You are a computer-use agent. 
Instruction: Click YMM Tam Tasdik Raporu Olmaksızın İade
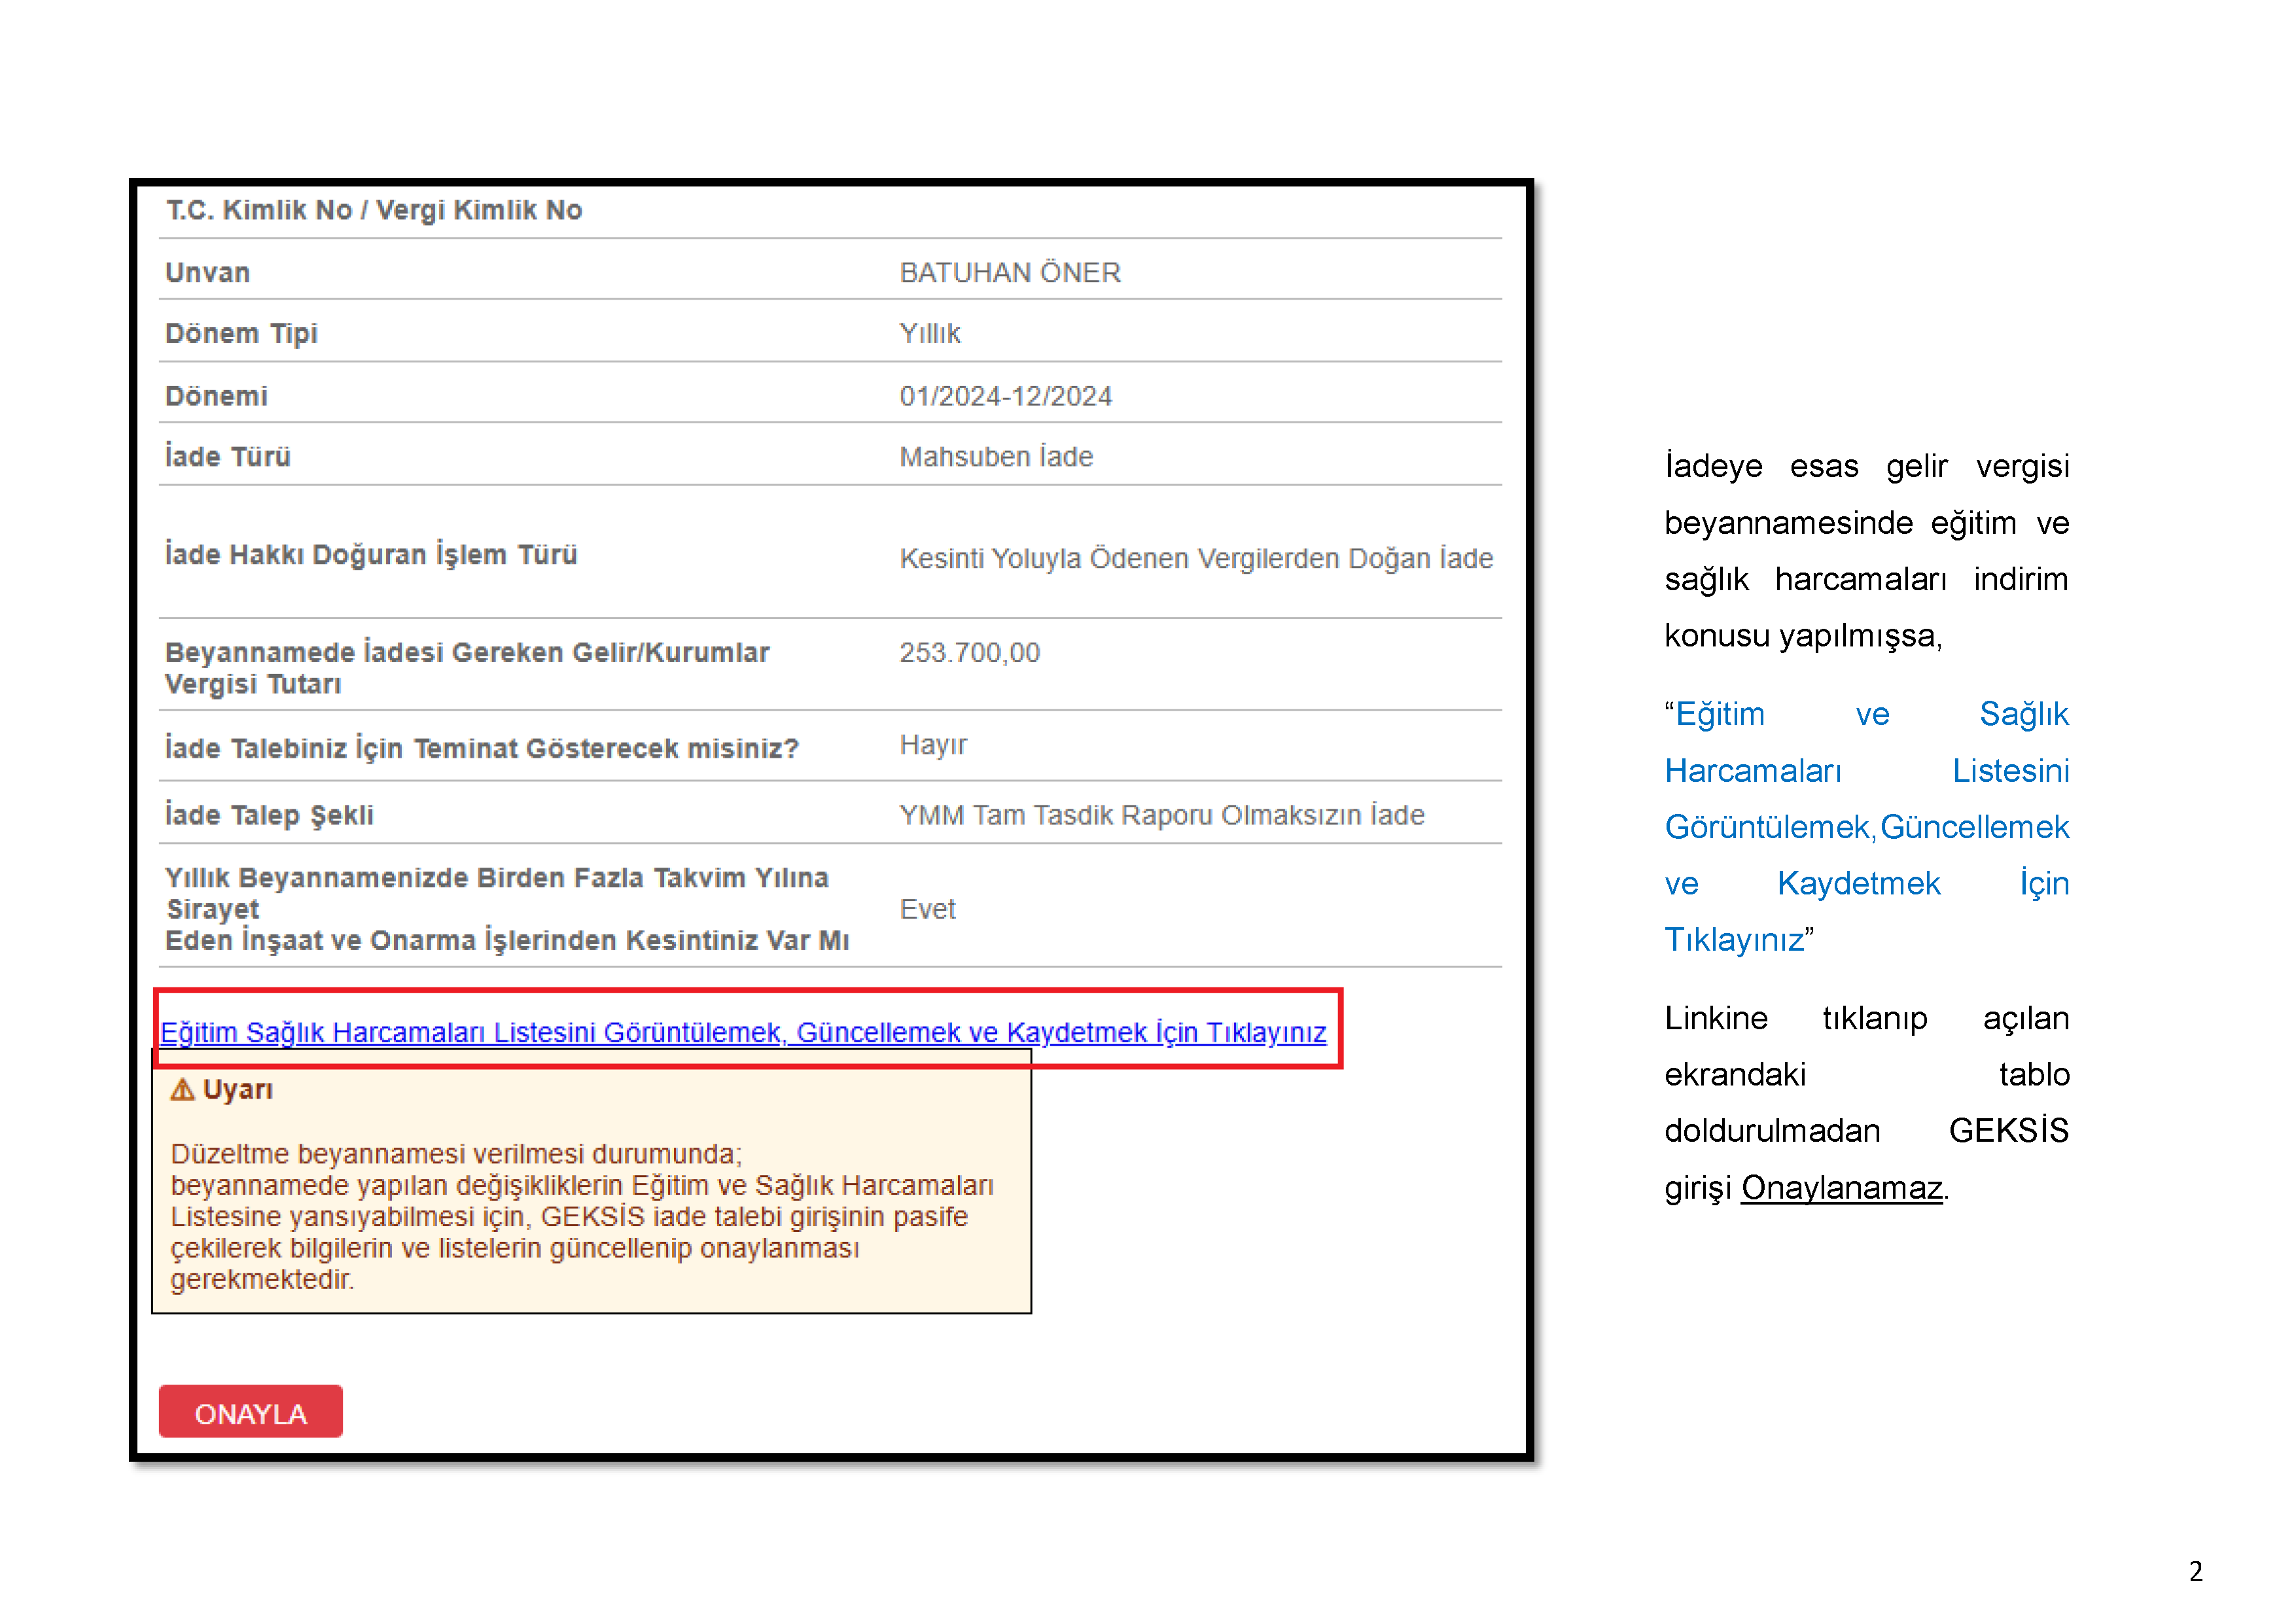(1161, 815)
